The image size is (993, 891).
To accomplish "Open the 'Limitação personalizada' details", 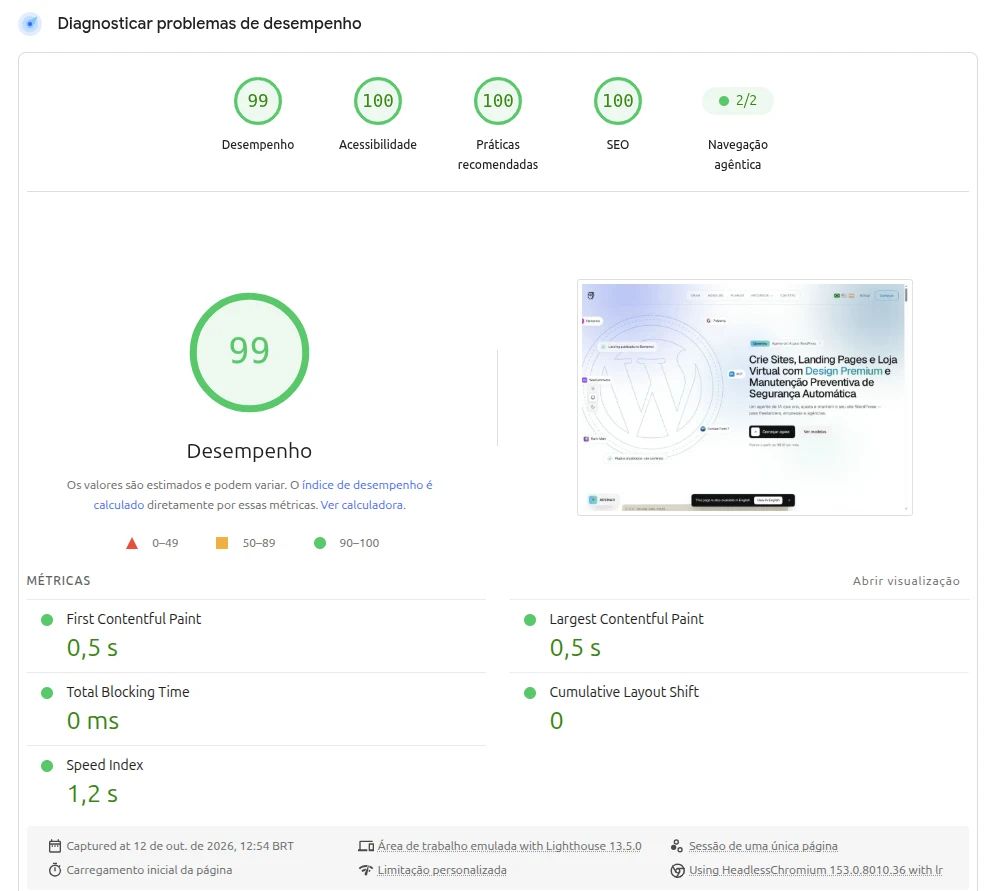I will click(x=442, y=870).
